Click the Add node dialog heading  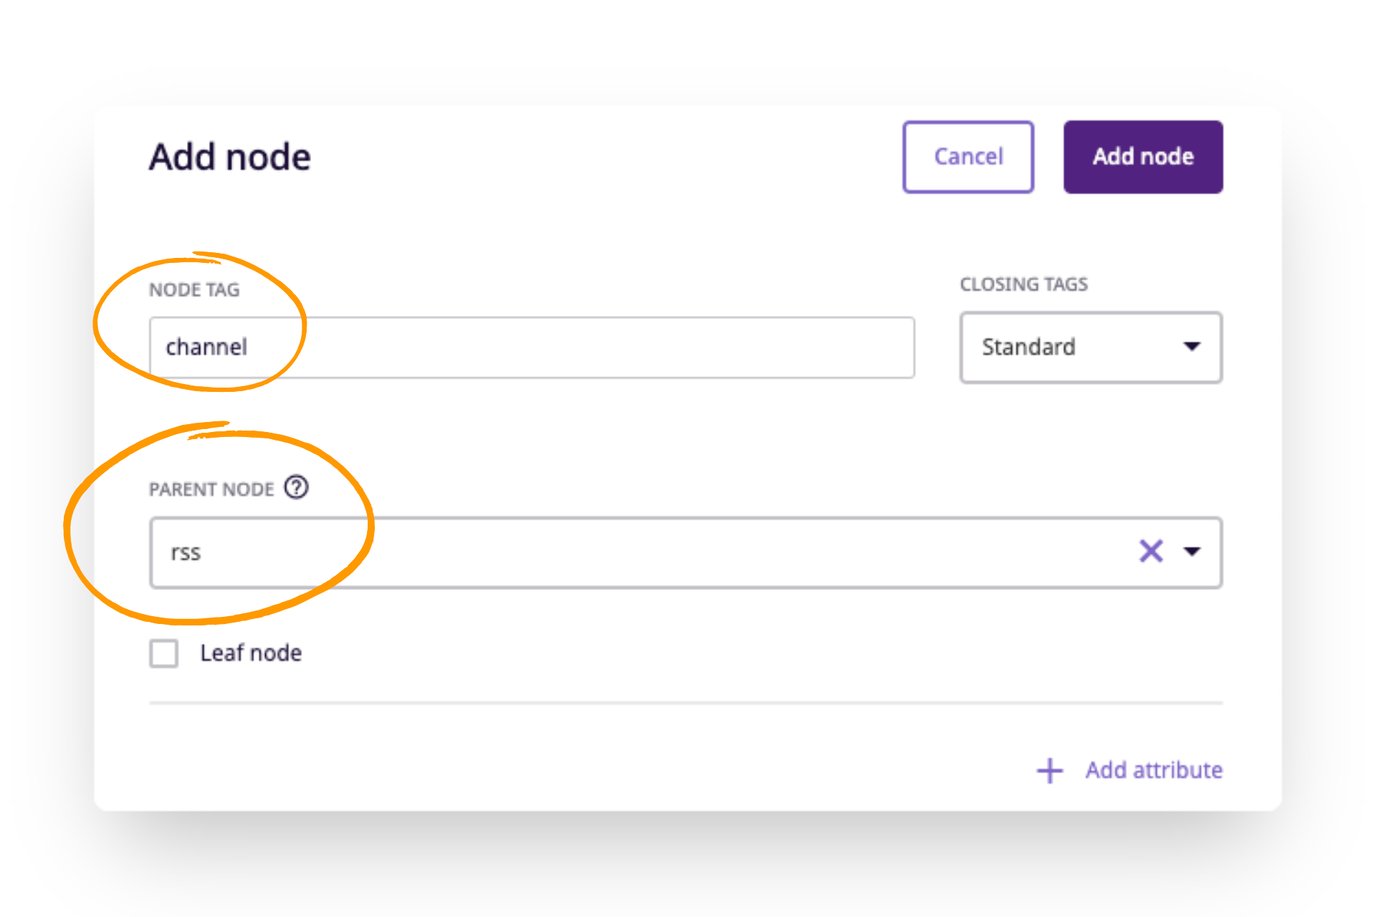click(230, 157)
